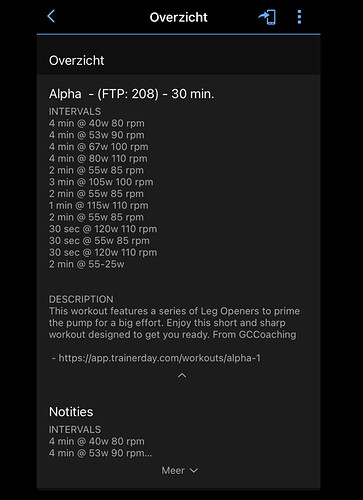Expand notes with the Meer button
The height and width of the screenshot is (500, 363).
click(179, 470)
